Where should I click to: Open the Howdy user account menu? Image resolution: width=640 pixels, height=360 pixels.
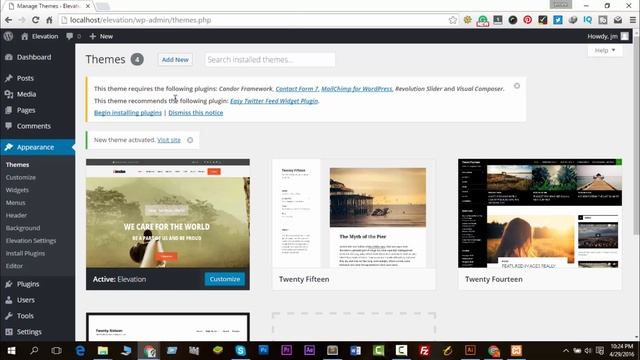coord(608,36)
